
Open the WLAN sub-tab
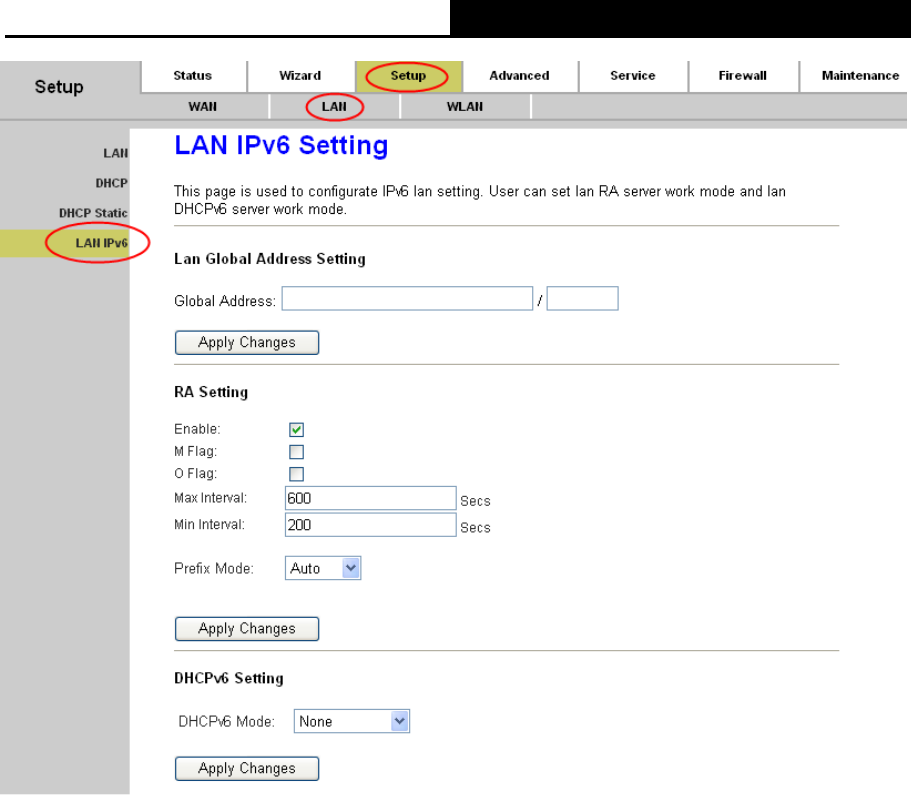(x=465, y=107)
